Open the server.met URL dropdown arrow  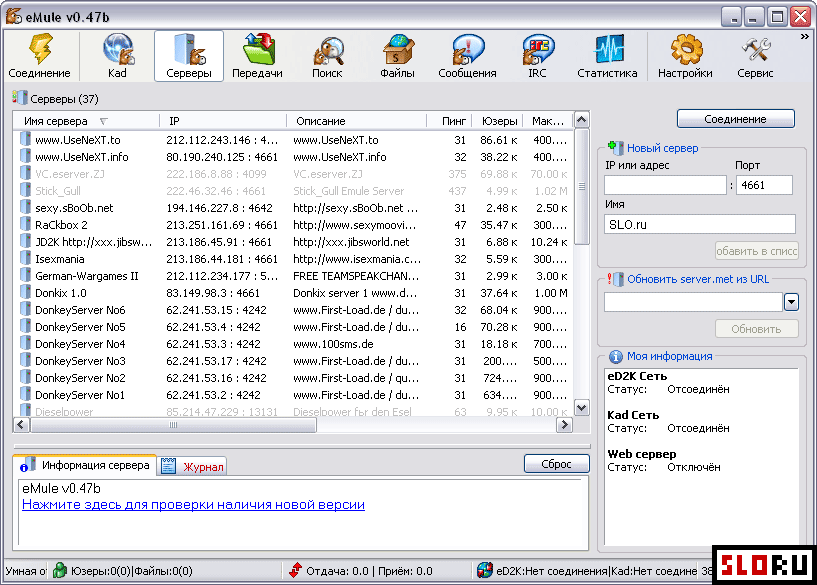pos(791,302)
